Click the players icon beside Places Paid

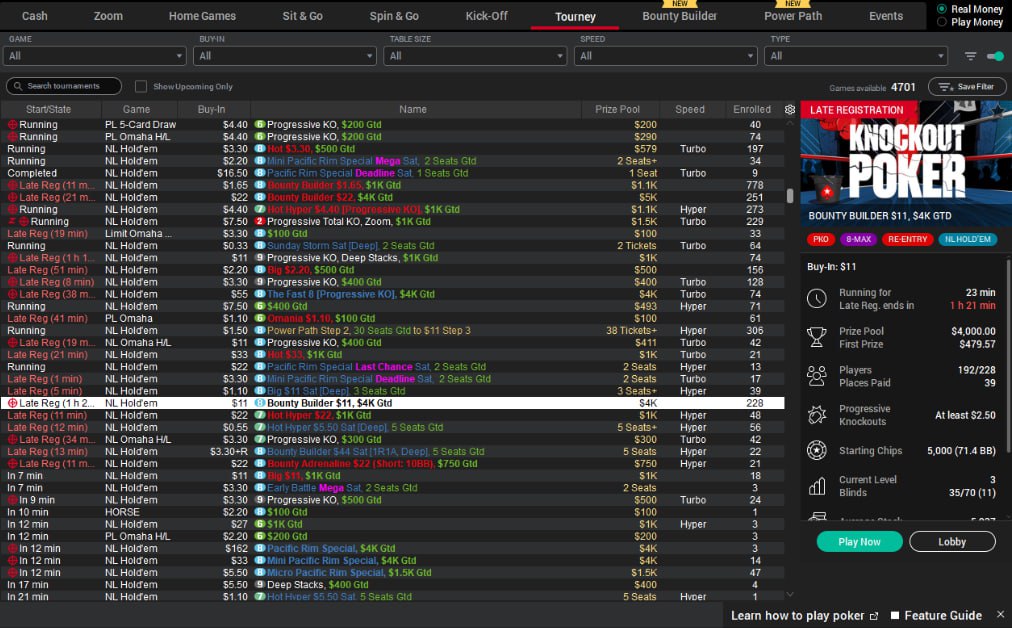click(816, 376)
